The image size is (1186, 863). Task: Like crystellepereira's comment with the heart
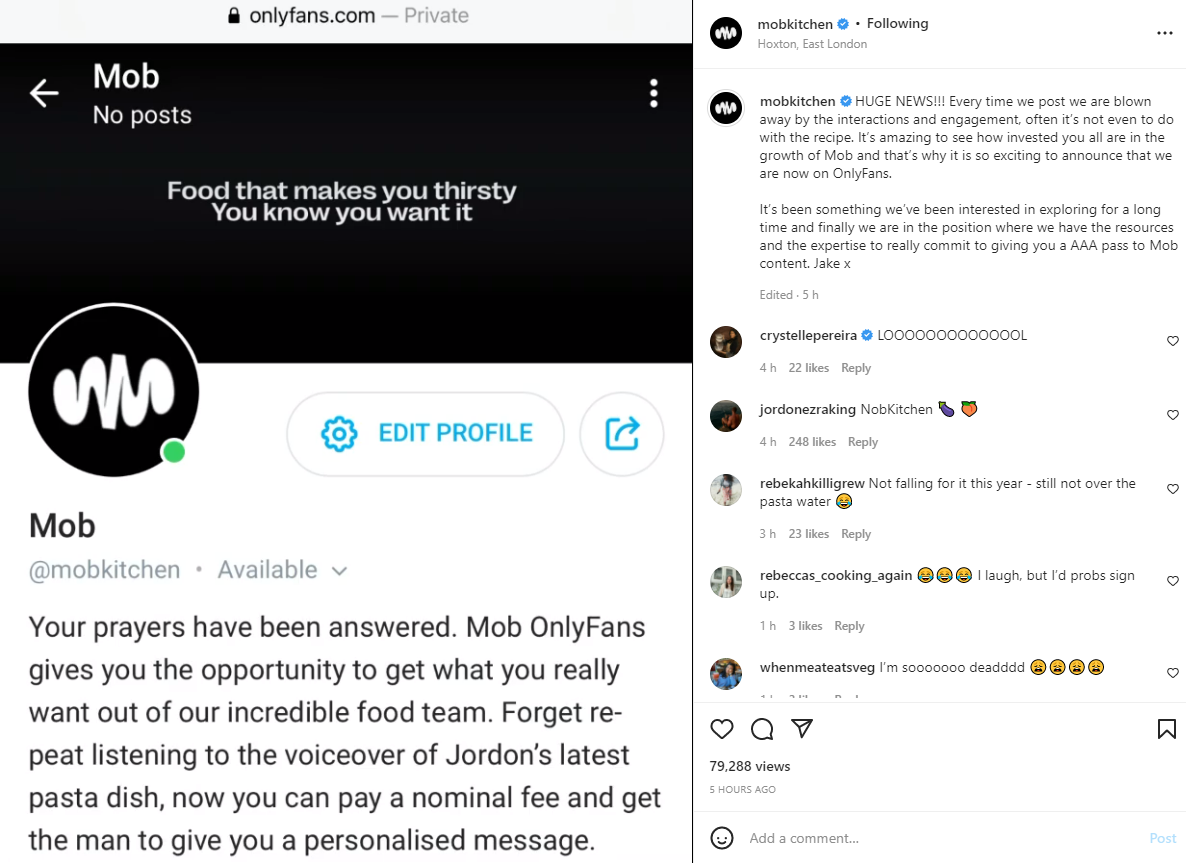tap(1172, 341)
